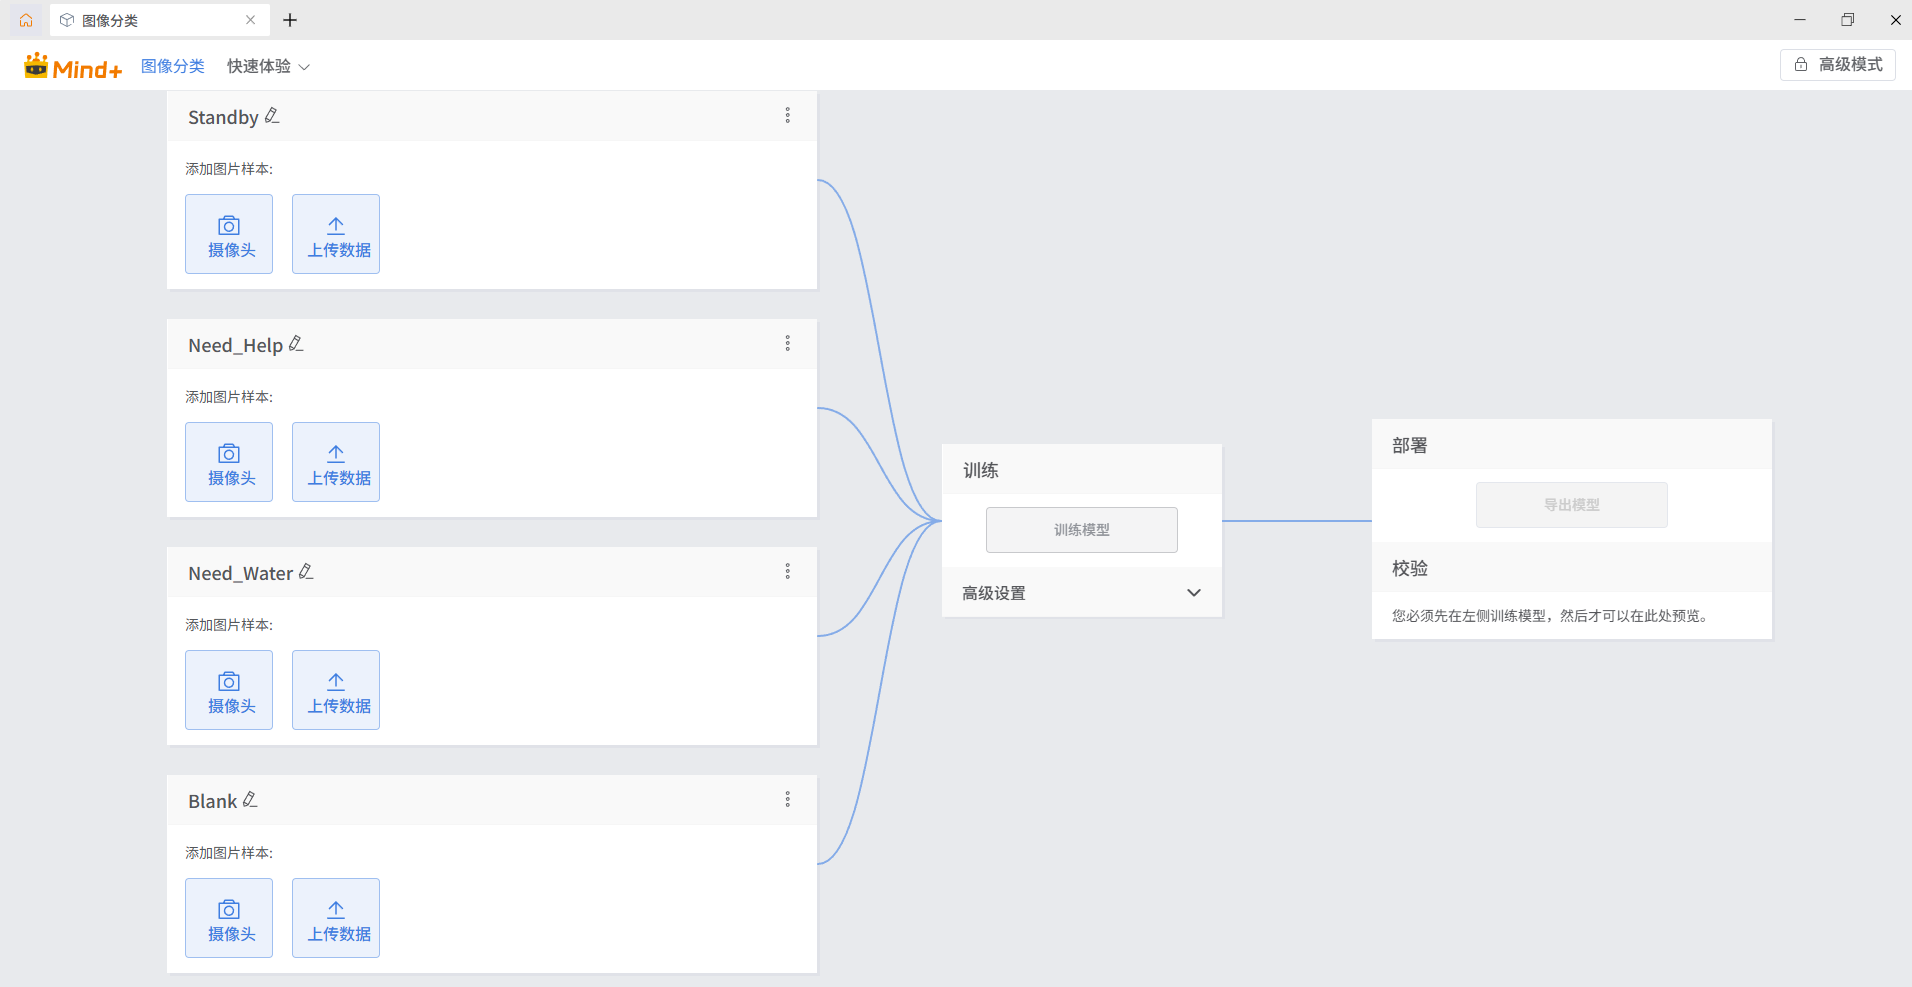
Task: Close the 图像分类 tab
Action: point(250,20)
